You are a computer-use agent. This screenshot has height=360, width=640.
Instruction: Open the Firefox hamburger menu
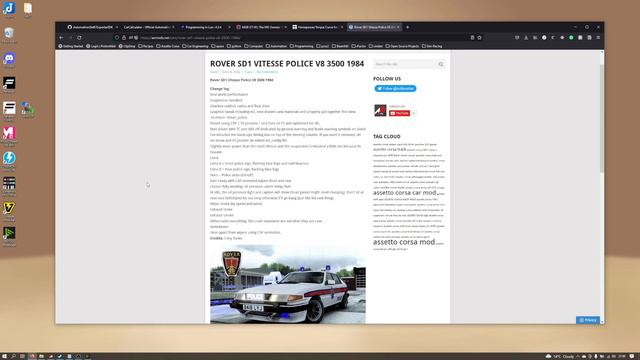tap(598, 38)
